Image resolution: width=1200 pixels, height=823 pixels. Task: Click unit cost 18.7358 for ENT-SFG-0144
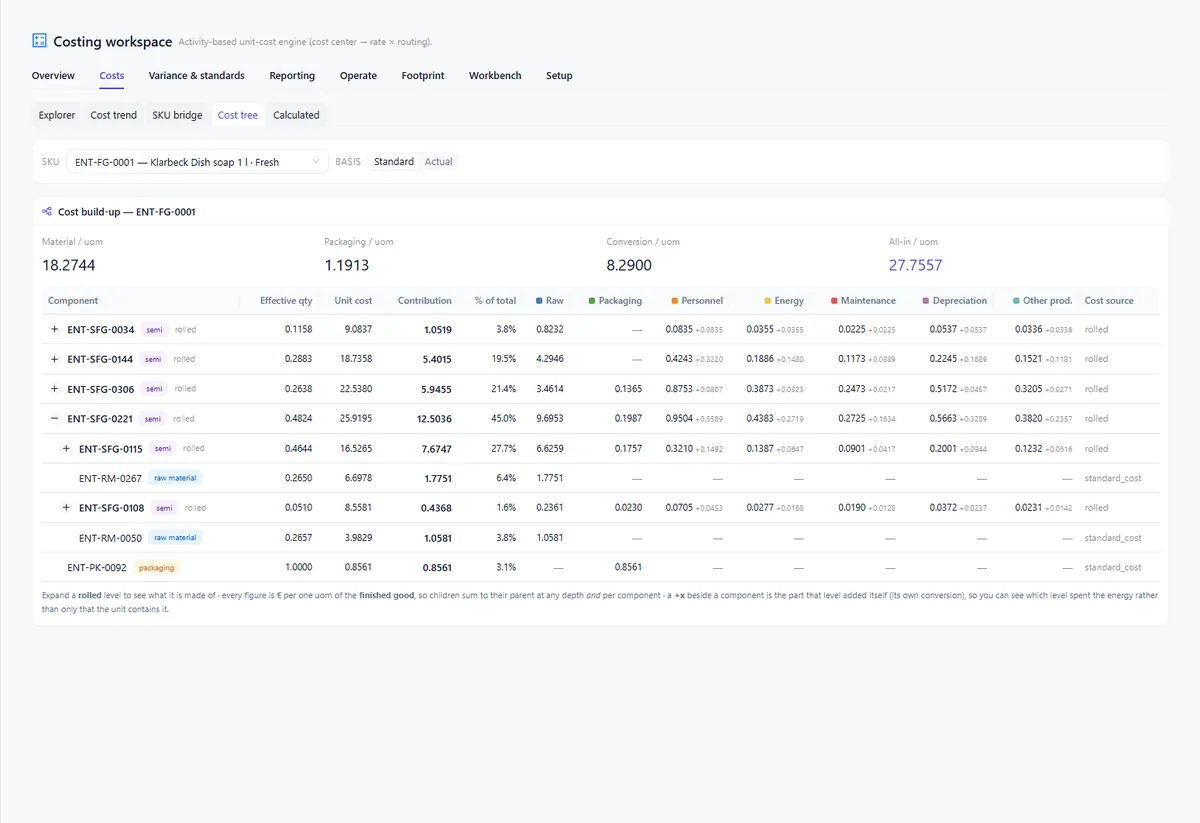(355, 359)
